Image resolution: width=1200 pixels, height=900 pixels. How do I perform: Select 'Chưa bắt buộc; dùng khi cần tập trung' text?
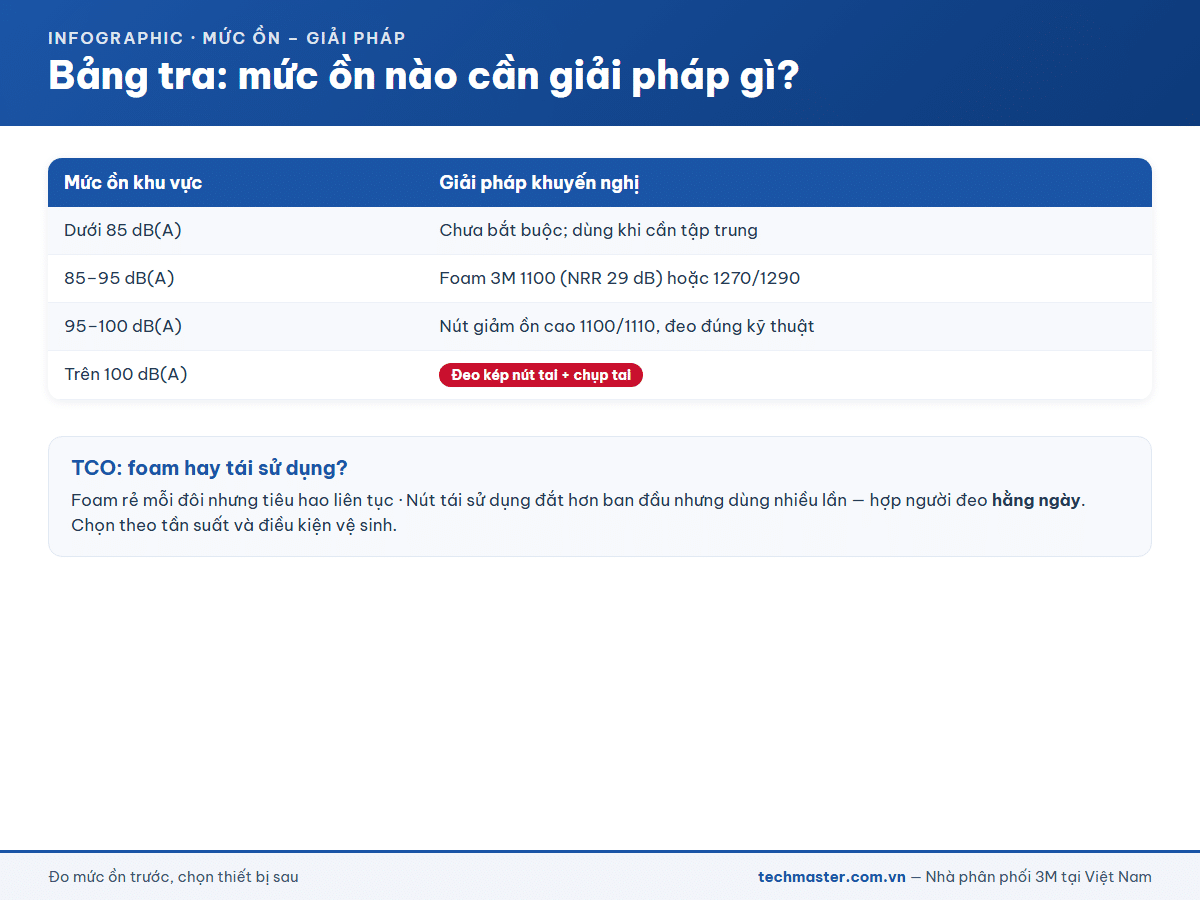[x=599, y=231]
